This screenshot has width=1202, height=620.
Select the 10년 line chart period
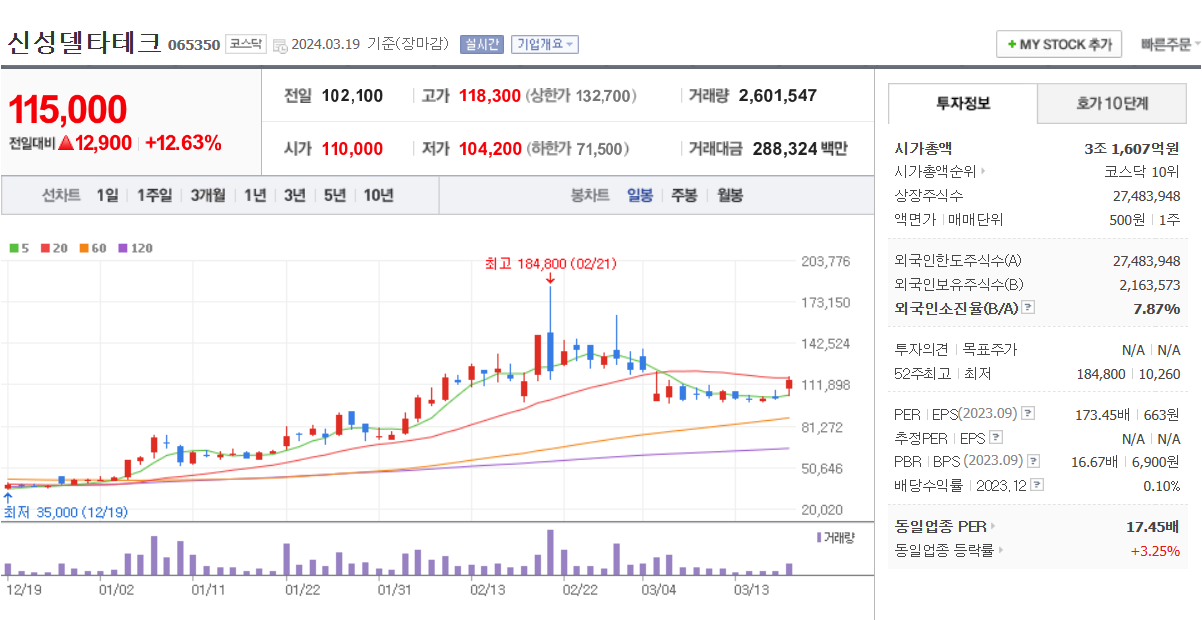pos(378,195)
